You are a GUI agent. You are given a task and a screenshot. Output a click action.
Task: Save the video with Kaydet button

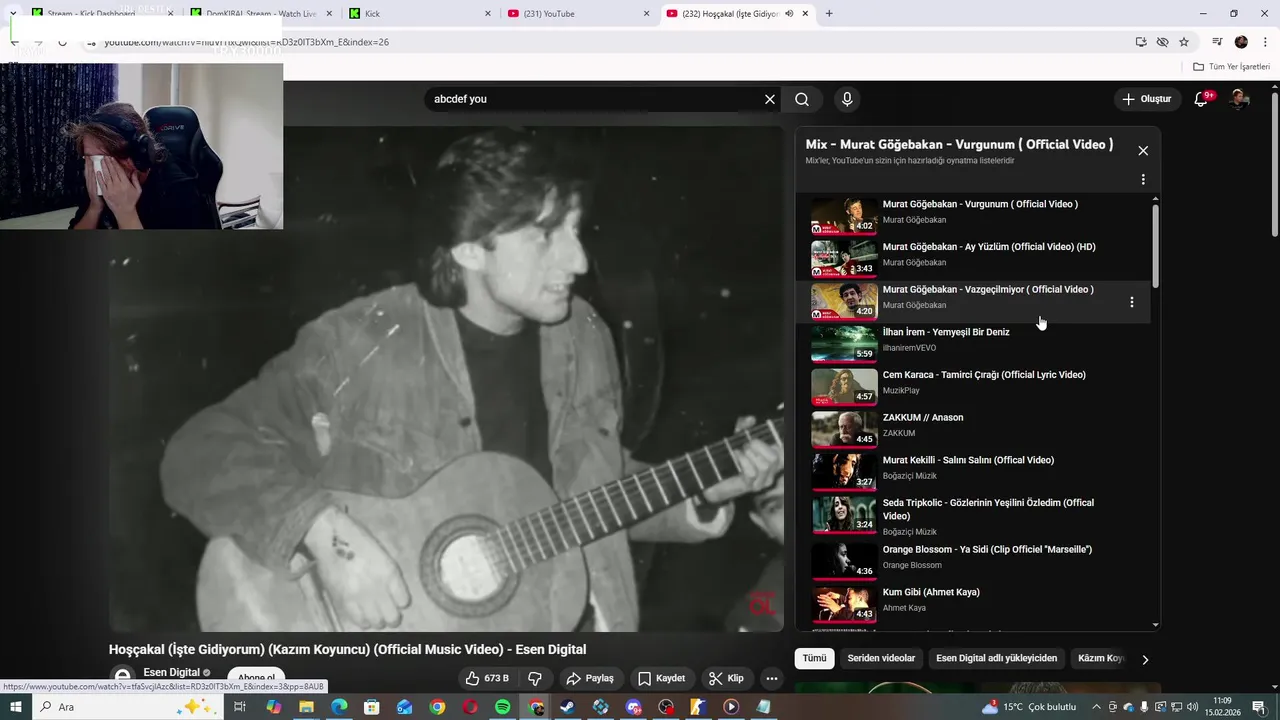662,678
